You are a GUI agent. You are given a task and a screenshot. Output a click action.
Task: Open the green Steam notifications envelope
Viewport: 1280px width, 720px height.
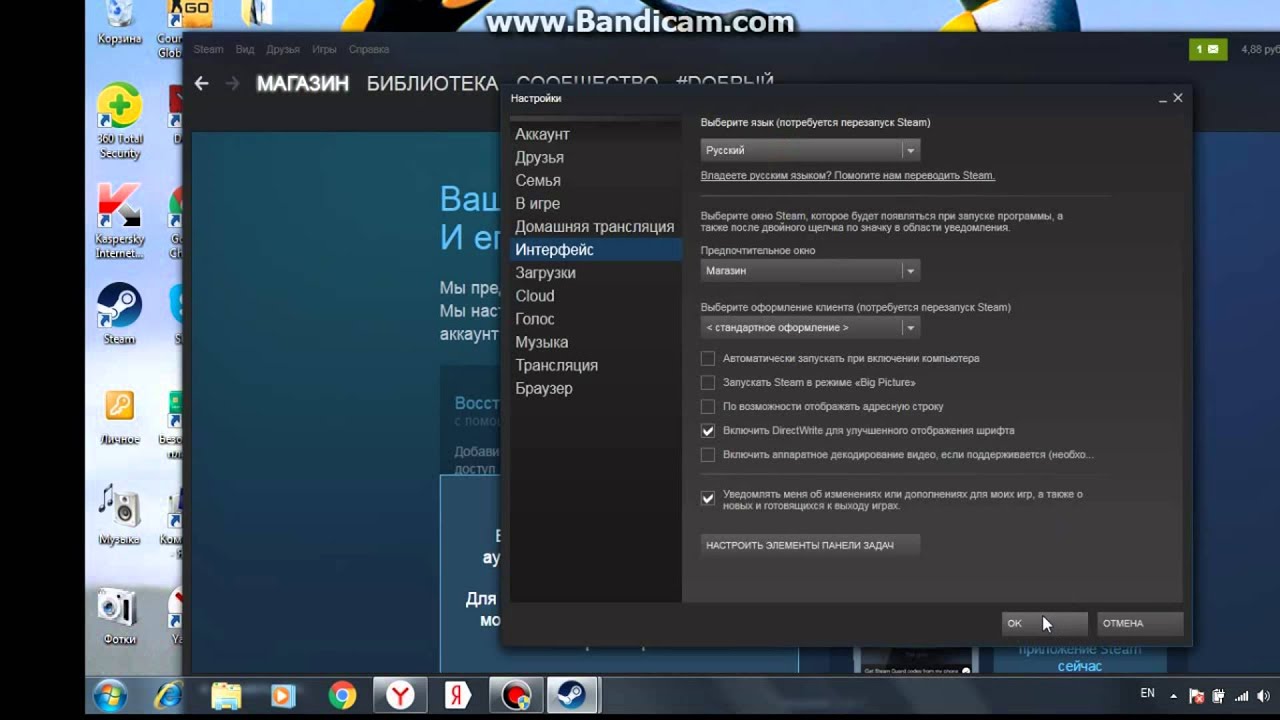click(1208, 49)
